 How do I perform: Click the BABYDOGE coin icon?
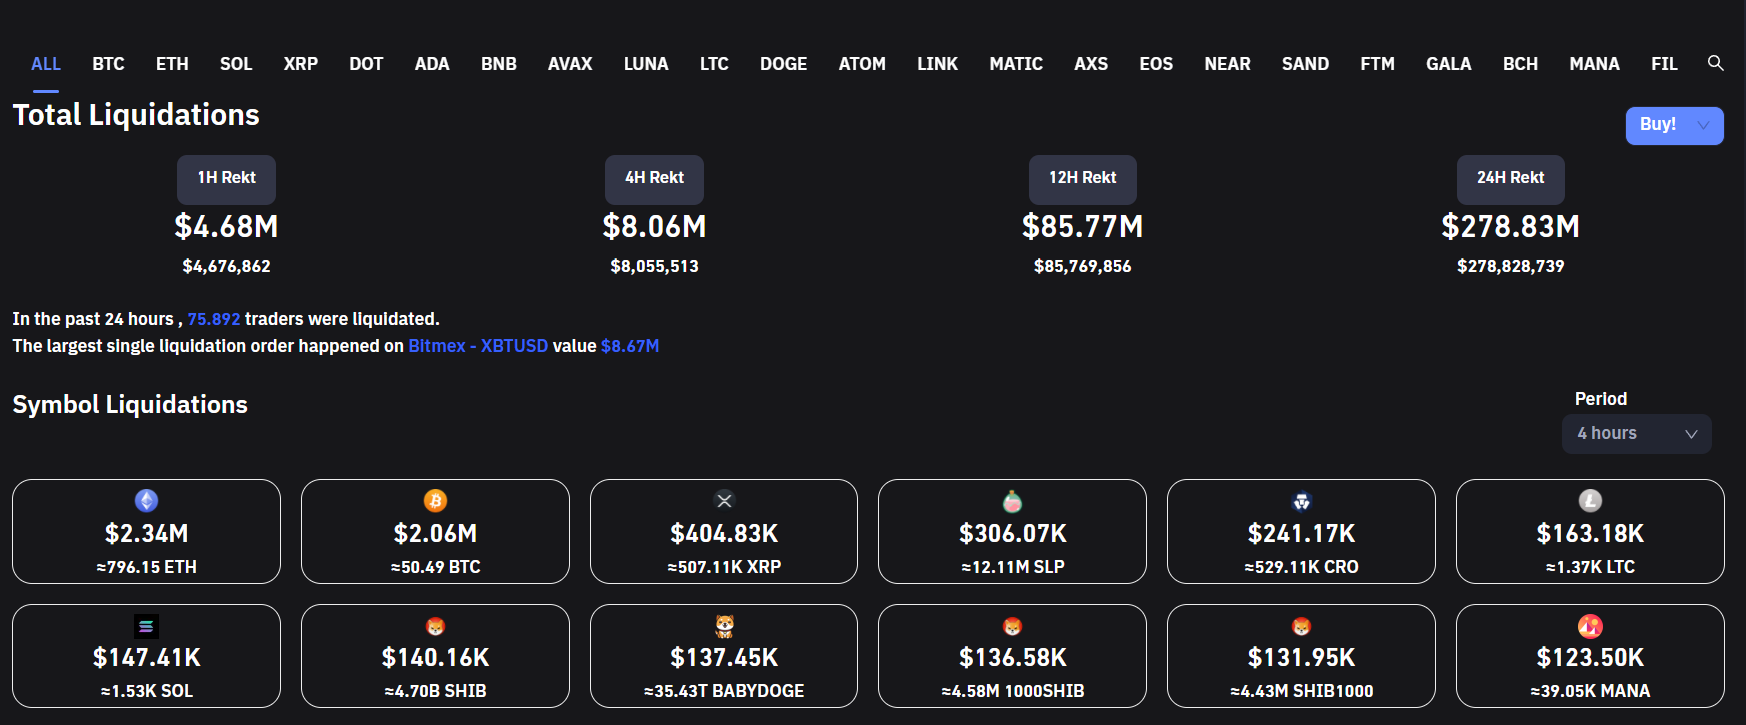(x=724, y=626)
